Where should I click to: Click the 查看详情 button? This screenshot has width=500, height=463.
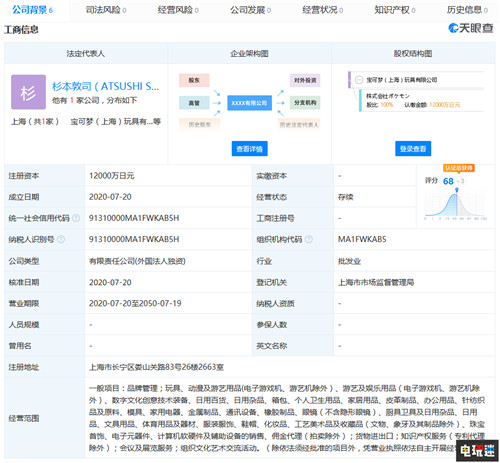click(250, 149)
